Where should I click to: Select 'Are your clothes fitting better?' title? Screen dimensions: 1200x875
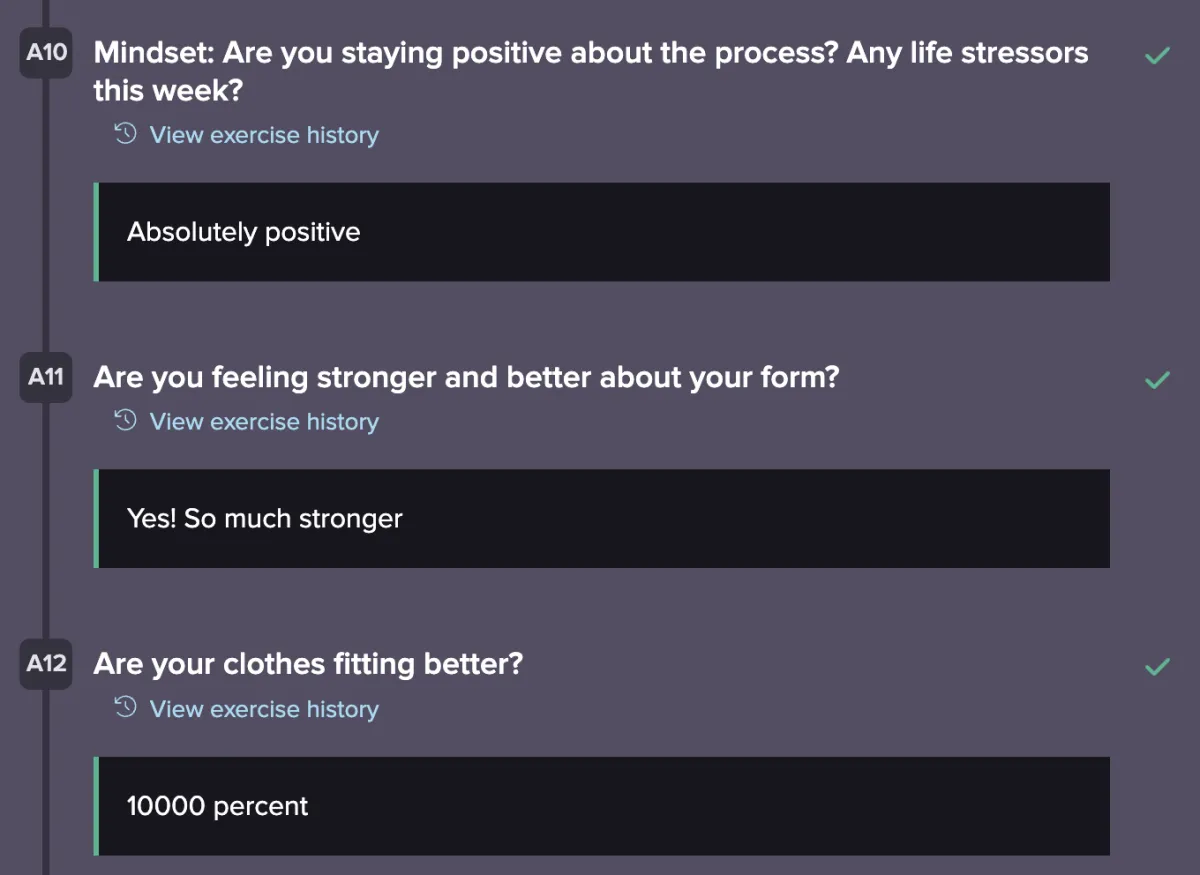pyautogui.click(x=308, y=664)
